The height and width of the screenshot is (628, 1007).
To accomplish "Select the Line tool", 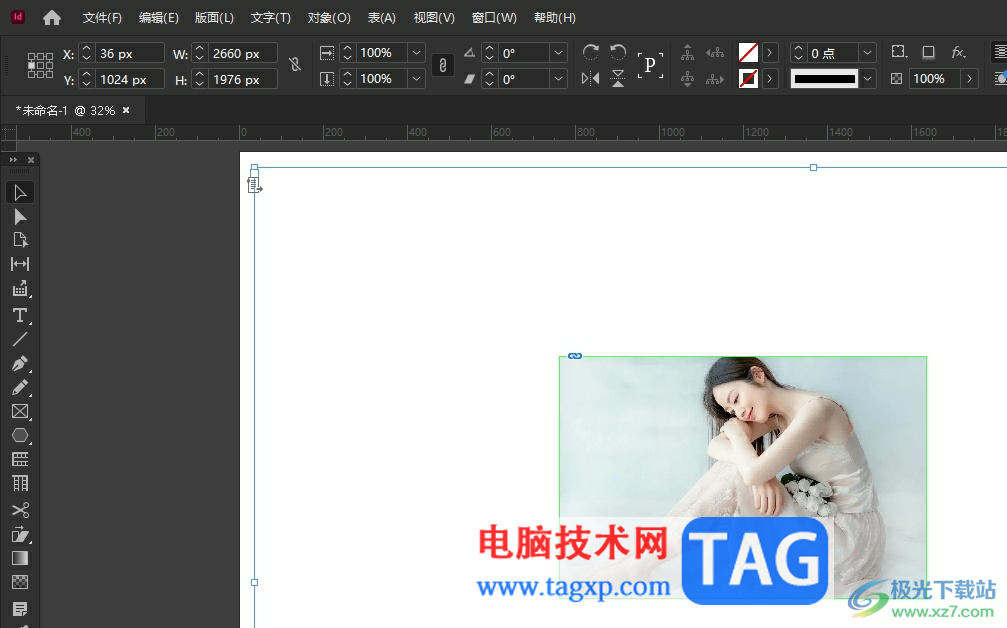I will 19,339.
